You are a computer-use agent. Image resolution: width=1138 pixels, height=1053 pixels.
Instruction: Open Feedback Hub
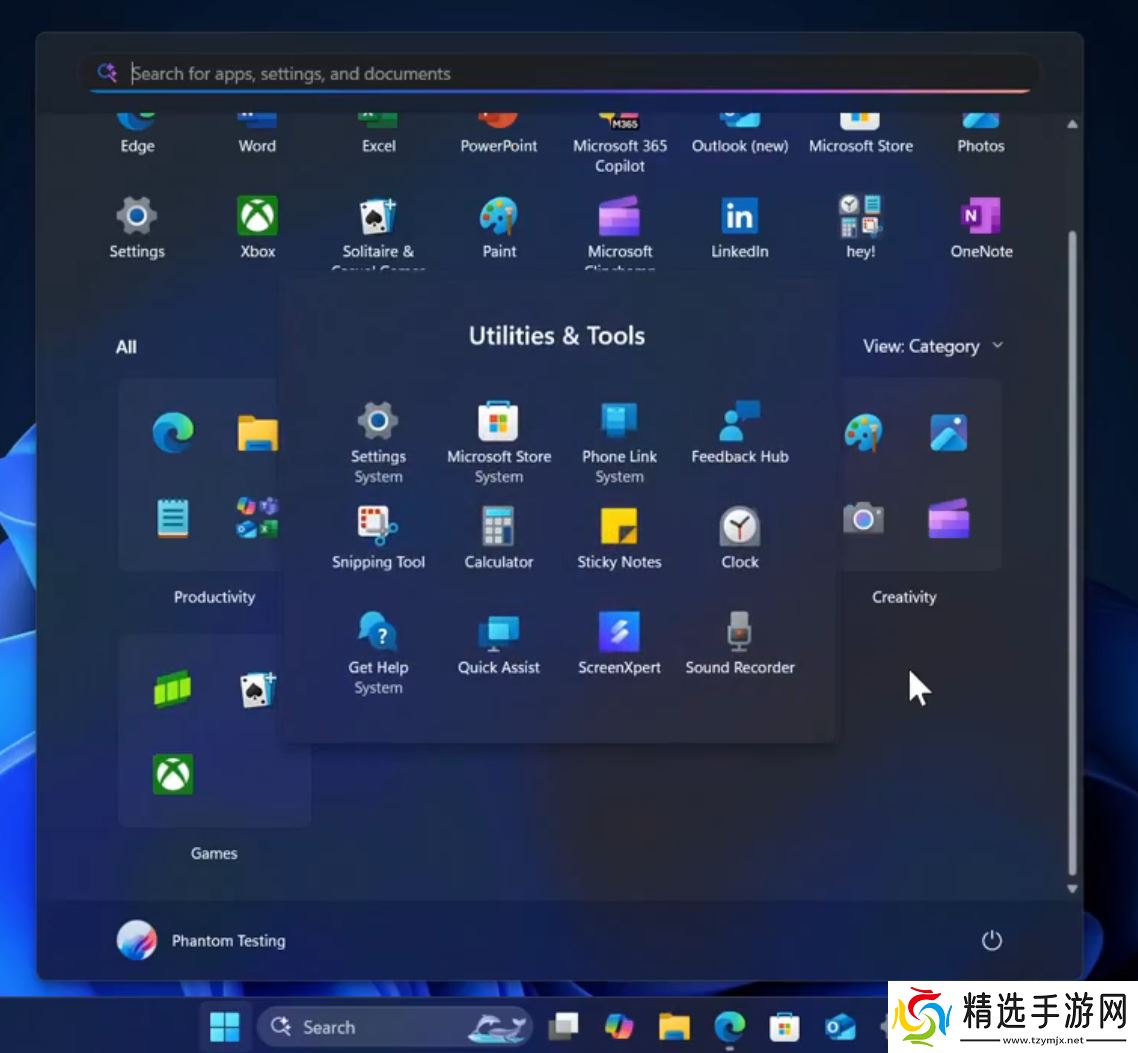[740, 432]
